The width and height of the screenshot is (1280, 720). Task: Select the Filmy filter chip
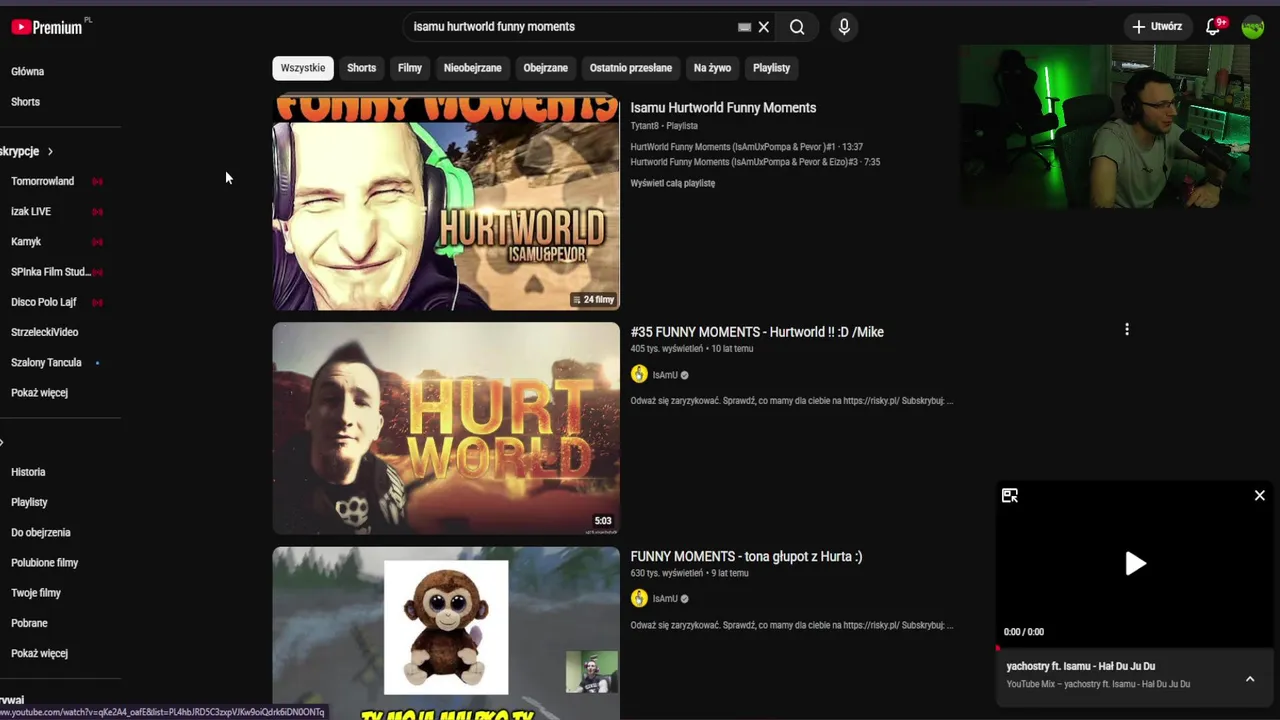point(410,68)
